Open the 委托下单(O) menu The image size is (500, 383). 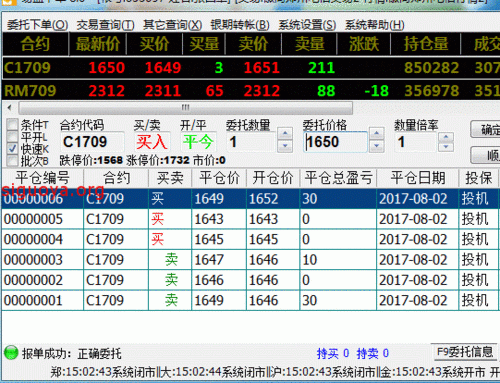coord(37,25)
